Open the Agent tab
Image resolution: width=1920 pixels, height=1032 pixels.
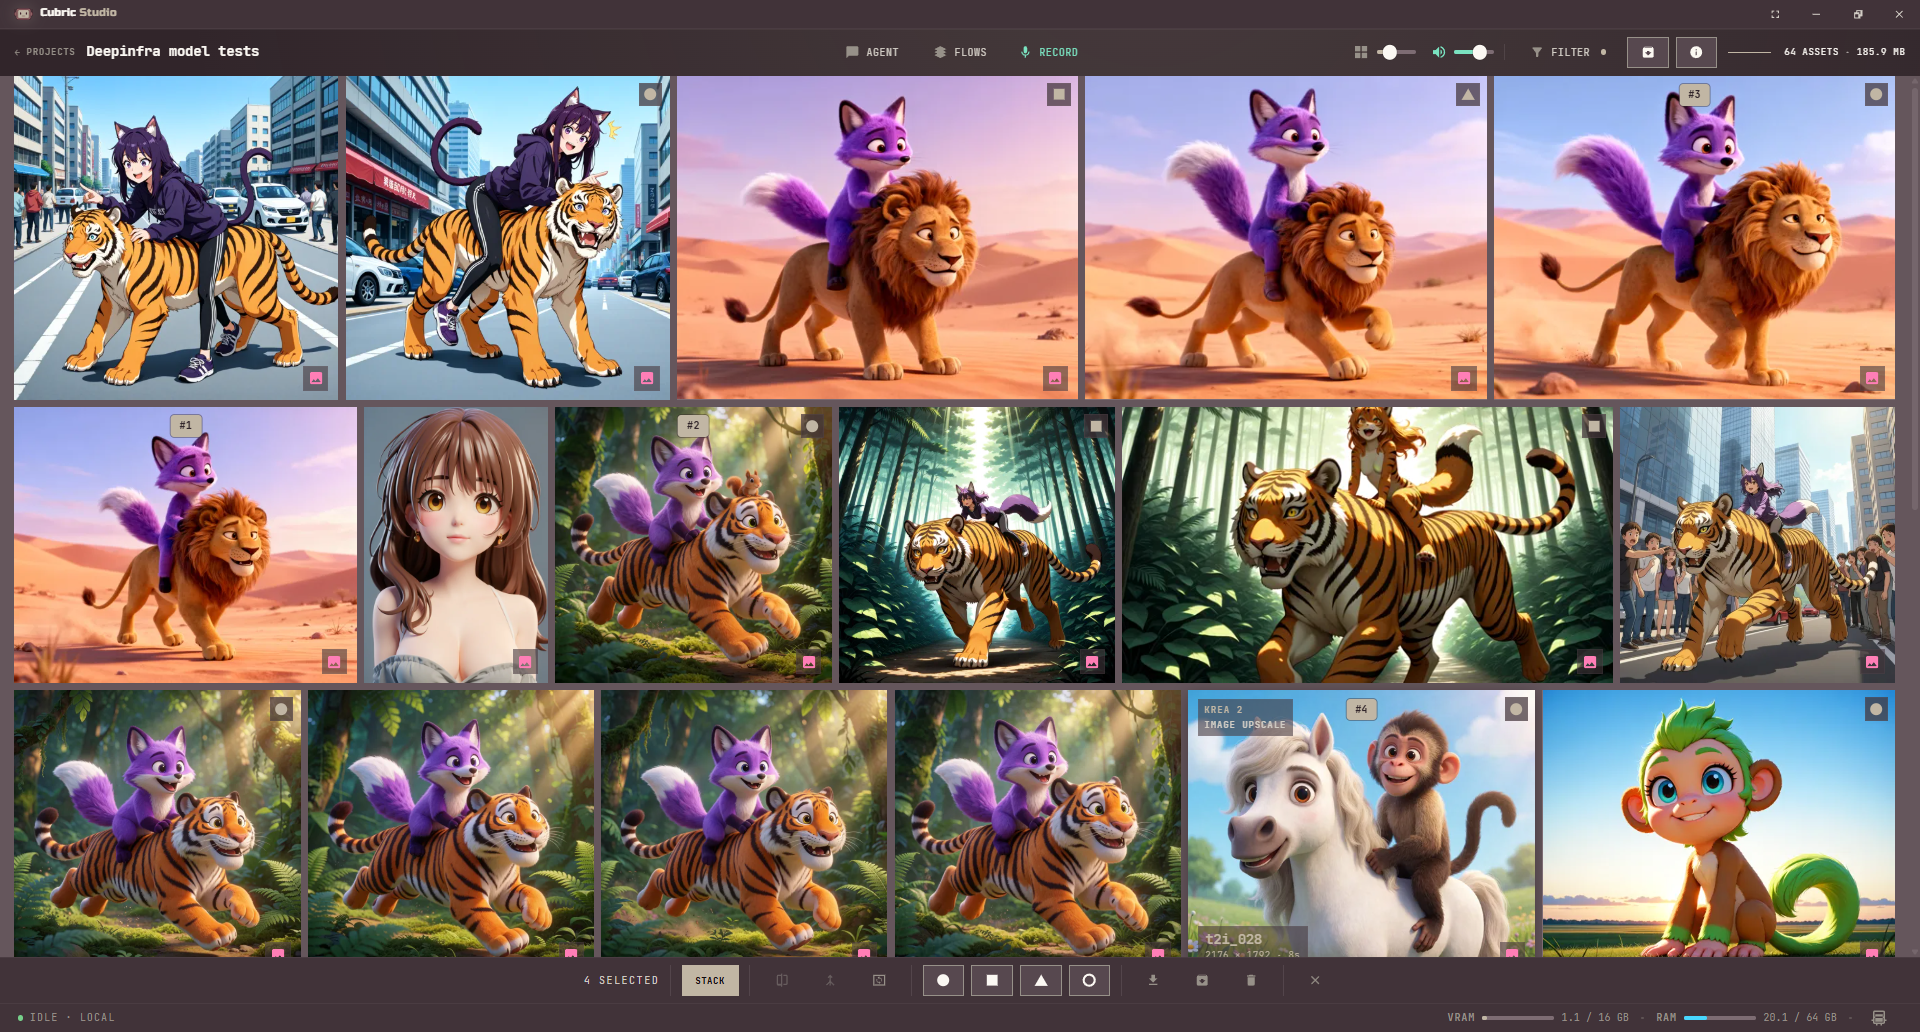(872, 52)
